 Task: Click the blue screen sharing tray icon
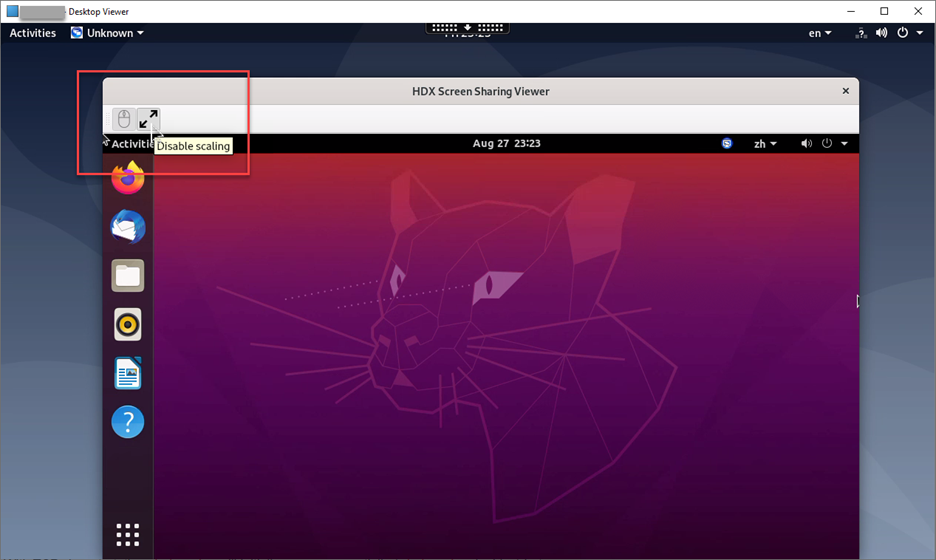tap(726, 143)
